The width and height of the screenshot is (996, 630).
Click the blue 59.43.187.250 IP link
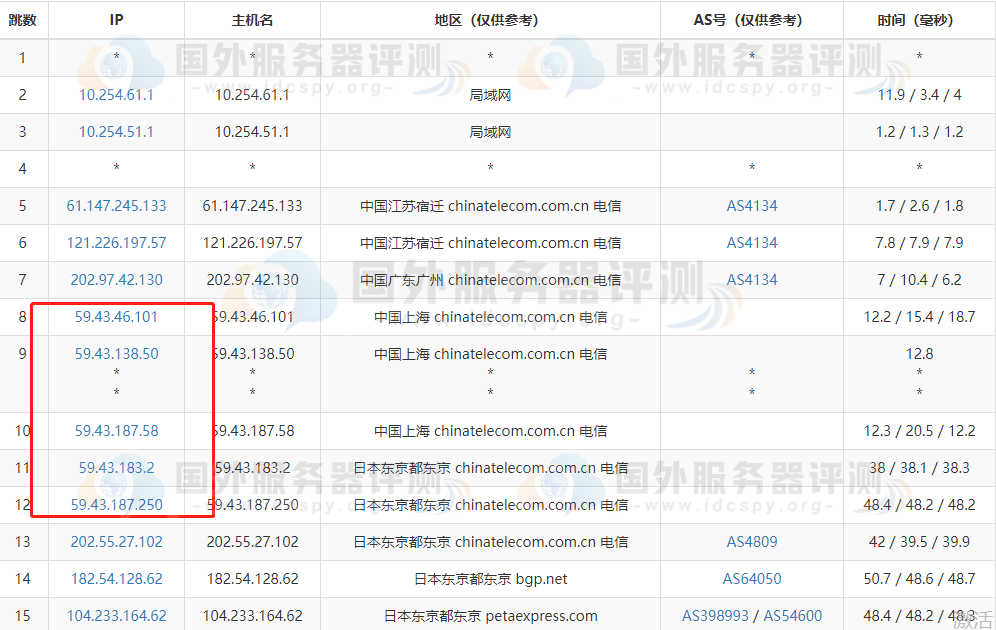tap(116, 505)
